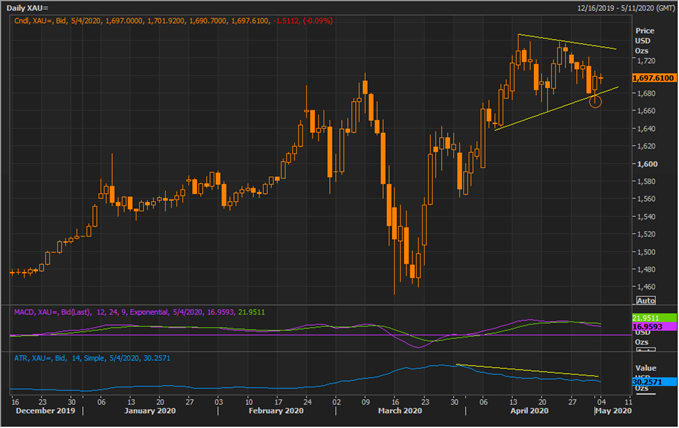Click the 12/16/2019 - 5/11/2020 (GMT) date range

pyautogui.click(x=626, y=8)
